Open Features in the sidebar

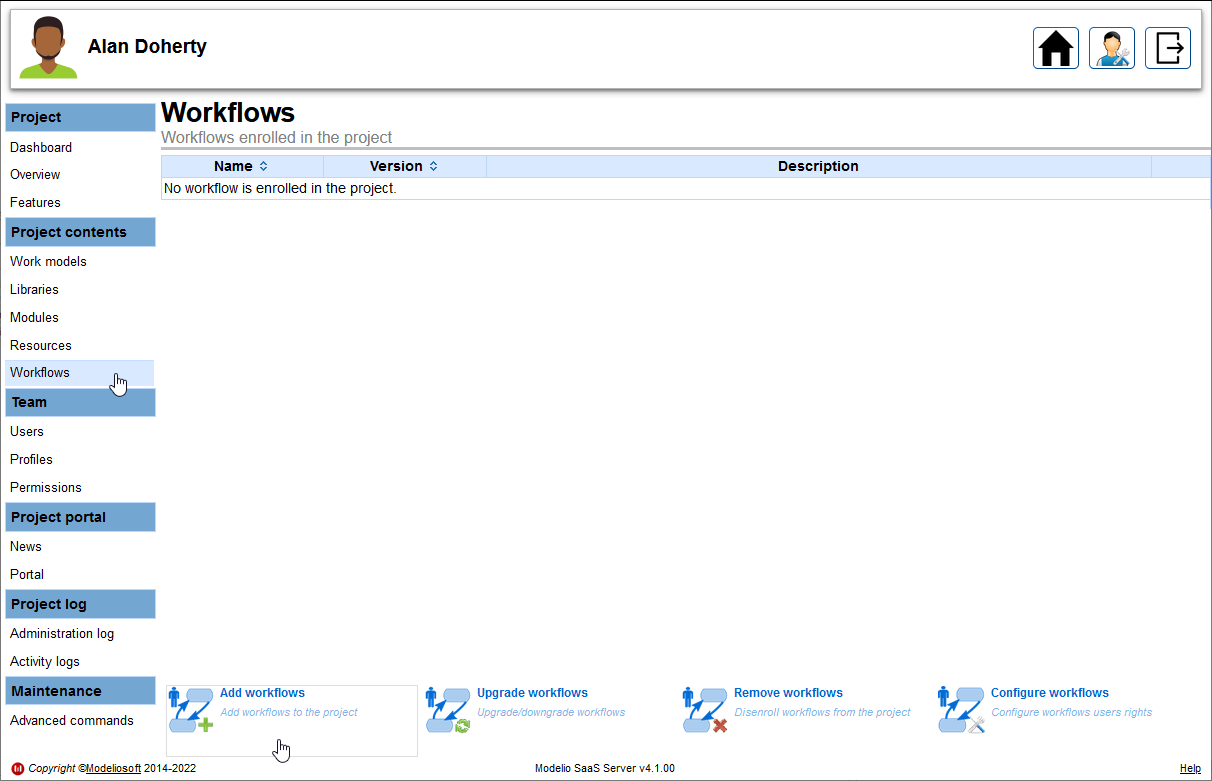click(x=35, y=202)
